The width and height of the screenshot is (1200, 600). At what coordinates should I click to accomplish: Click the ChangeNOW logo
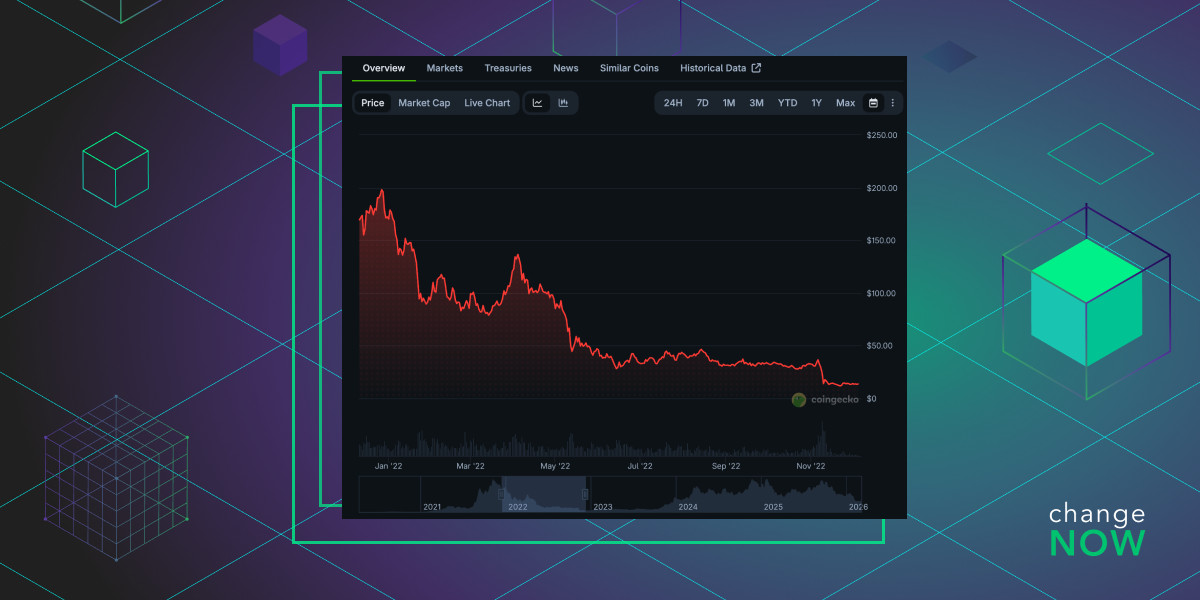click(1096, 530)
